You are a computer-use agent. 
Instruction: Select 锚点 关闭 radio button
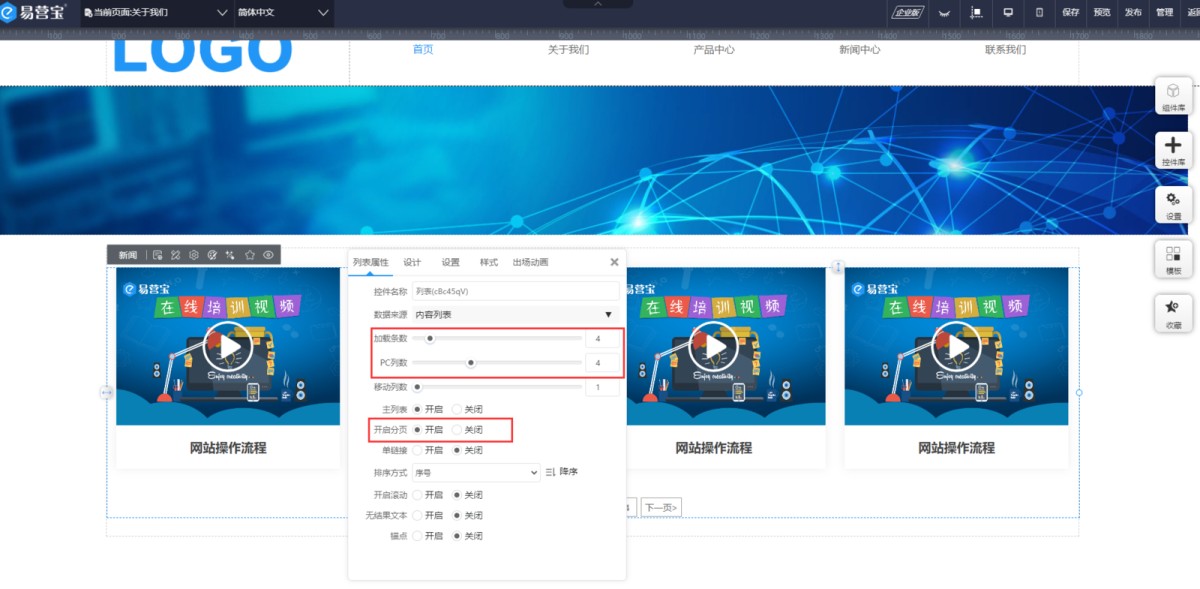tap(457, 536)
